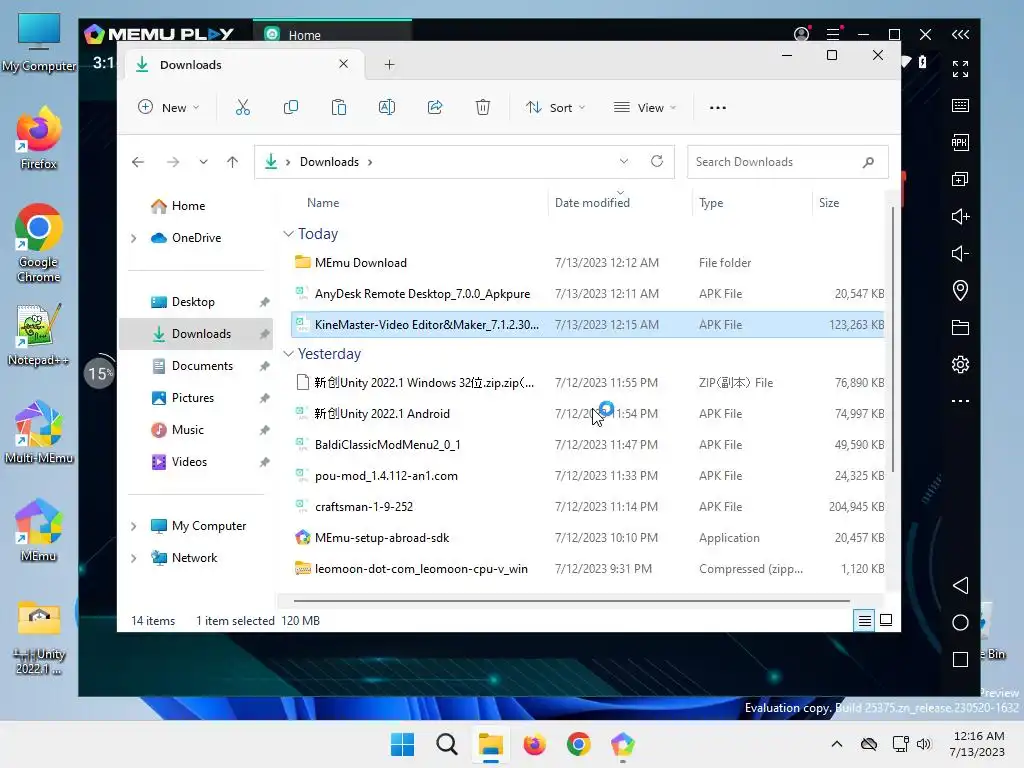The image size is (1024, 768).
Task: Click the horizontal scrollbar of file list
Action: (571, 600)
